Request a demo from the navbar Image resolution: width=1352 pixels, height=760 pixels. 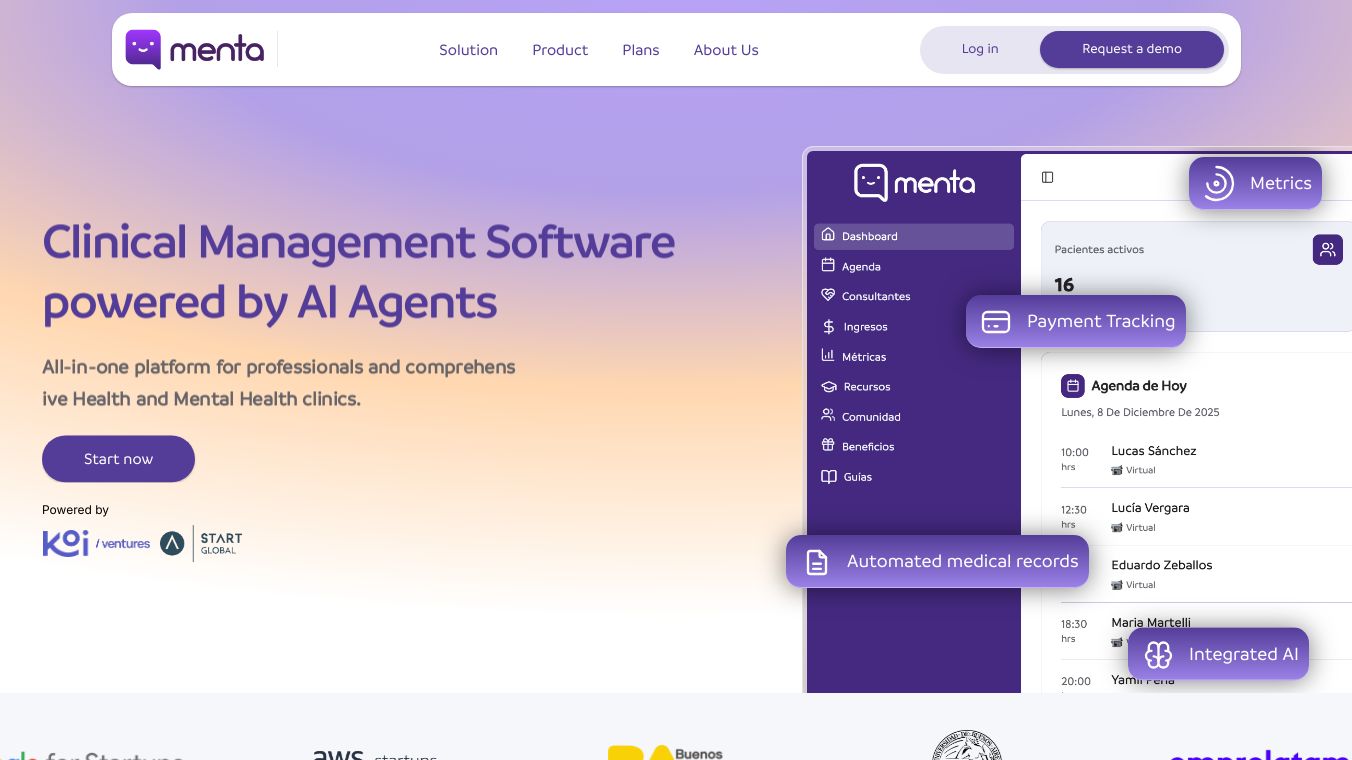coord(1132,49)
